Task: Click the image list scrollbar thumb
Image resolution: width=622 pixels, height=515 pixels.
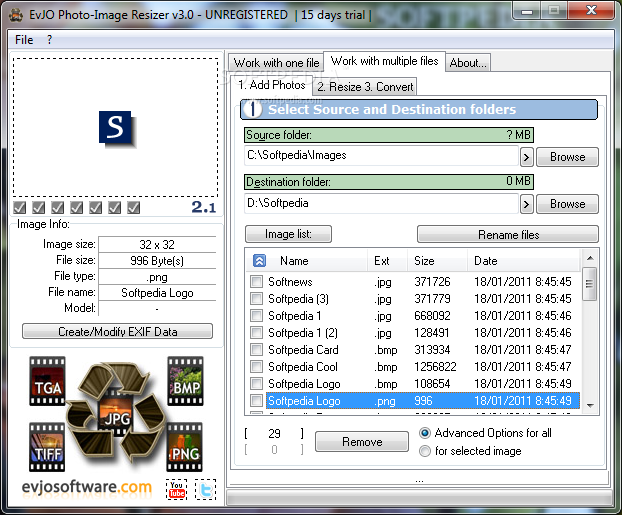Action: coord(589,284)
